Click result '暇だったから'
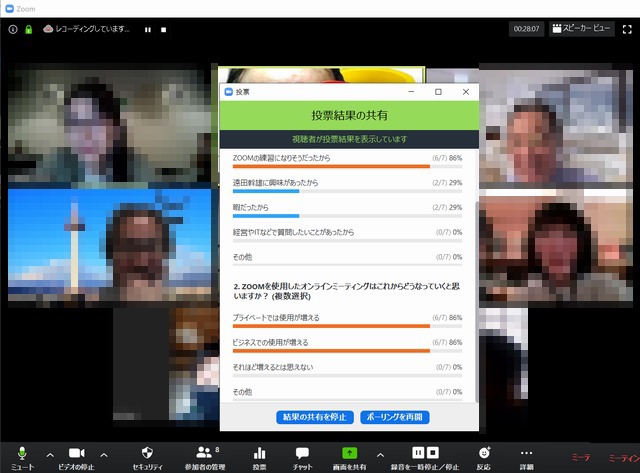 (x=347, y=210)
